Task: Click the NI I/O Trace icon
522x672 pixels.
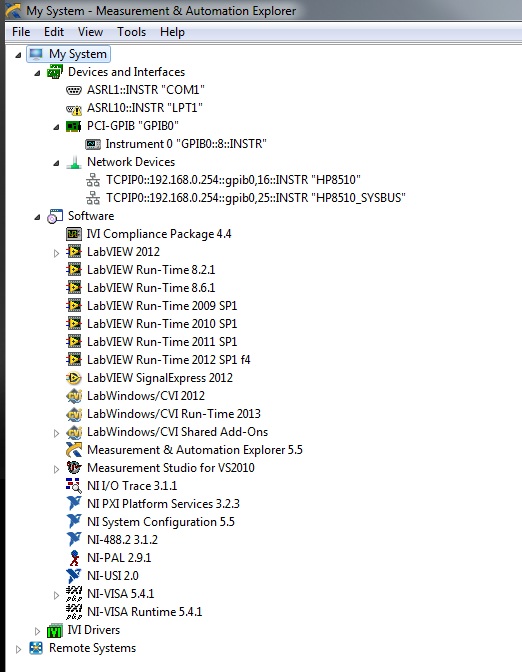Action: tap(74, 486)
